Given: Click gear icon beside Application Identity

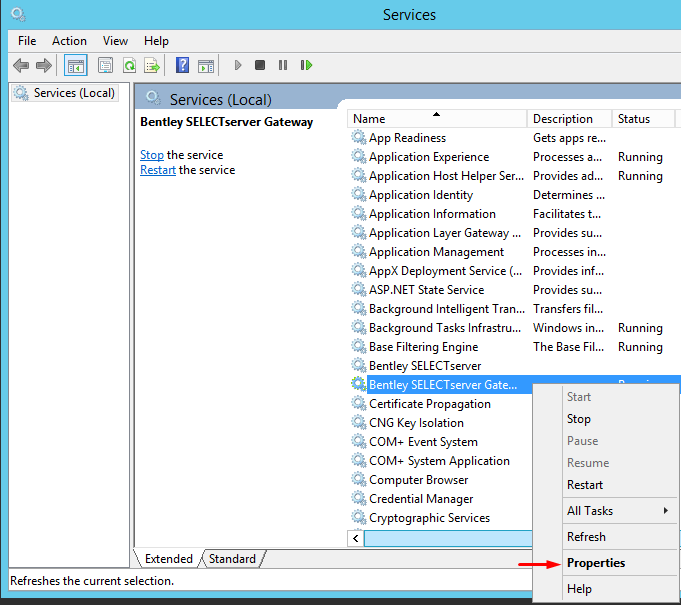Looking at the screenshot, I should 358,194.
